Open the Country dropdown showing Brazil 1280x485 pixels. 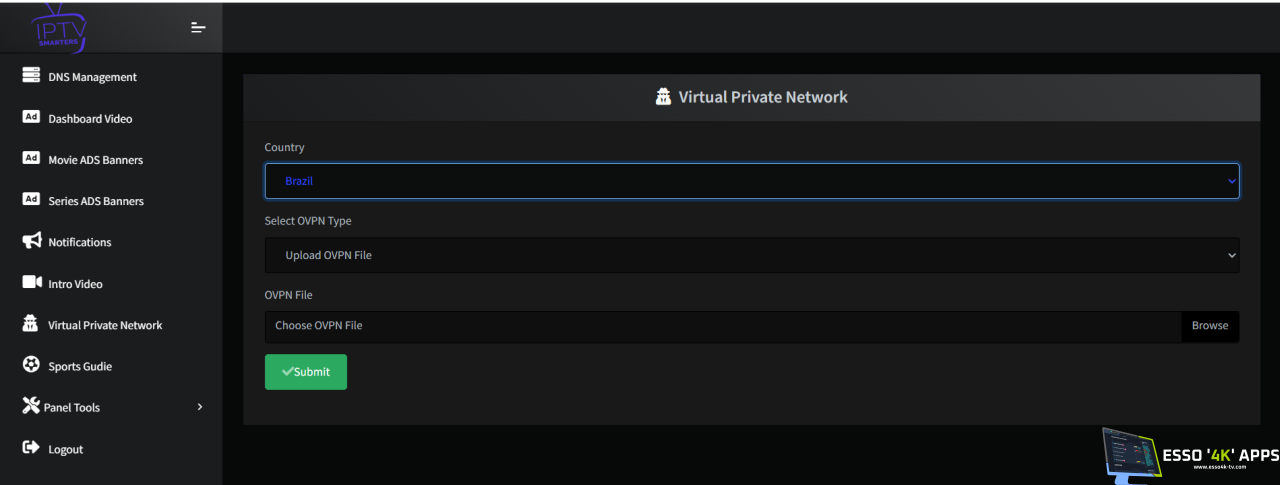tap(751, 181)
